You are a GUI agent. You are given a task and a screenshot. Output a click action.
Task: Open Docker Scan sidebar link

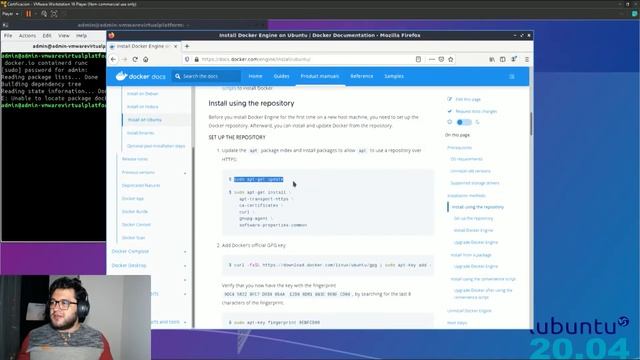(x=133, y=238)
